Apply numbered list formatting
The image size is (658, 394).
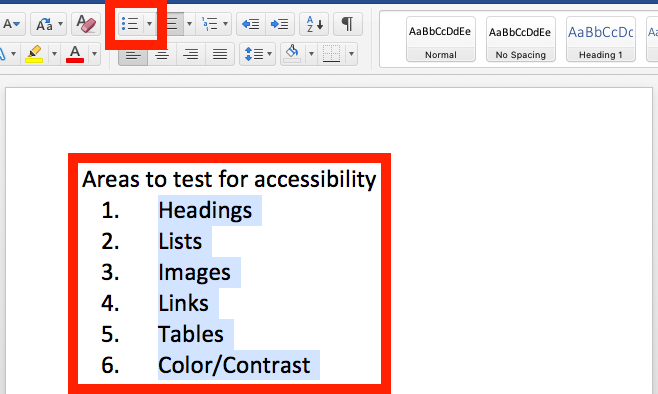[x=172, y=24]
